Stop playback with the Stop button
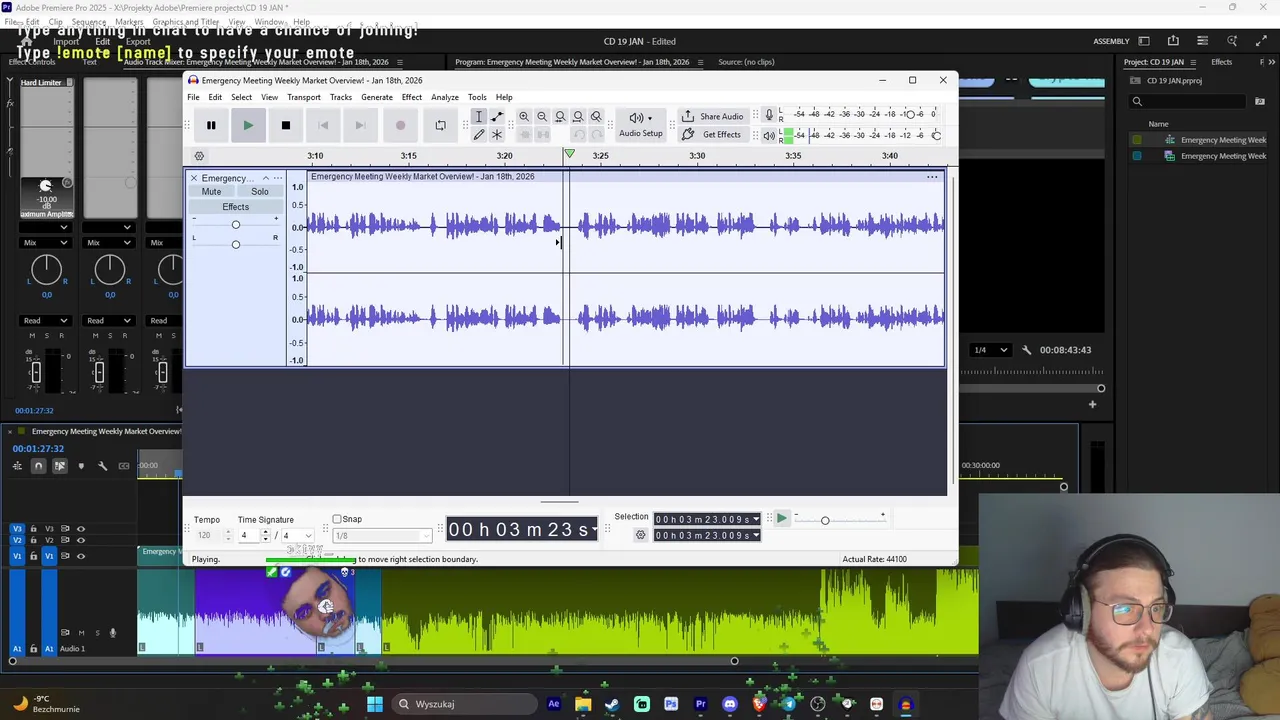This screenshot has width=1280, height=720. coord(286,125)
